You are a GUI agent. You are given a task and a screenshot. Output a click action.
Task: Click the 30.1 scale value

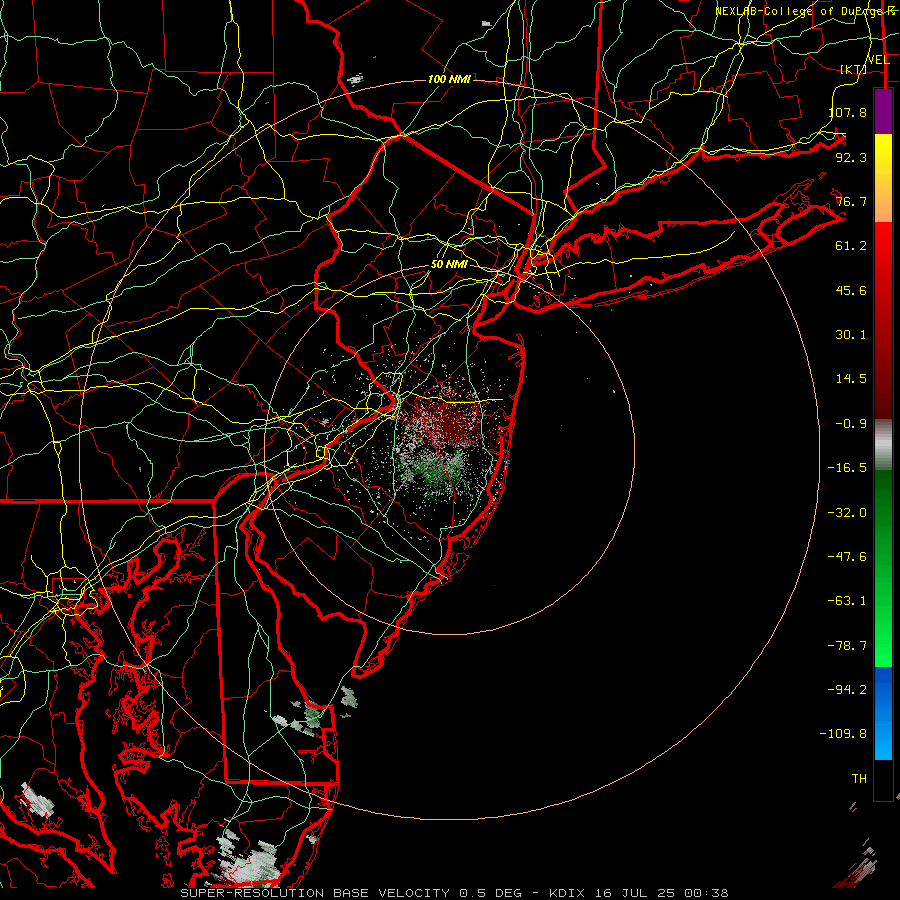click(x=851, y=335)
